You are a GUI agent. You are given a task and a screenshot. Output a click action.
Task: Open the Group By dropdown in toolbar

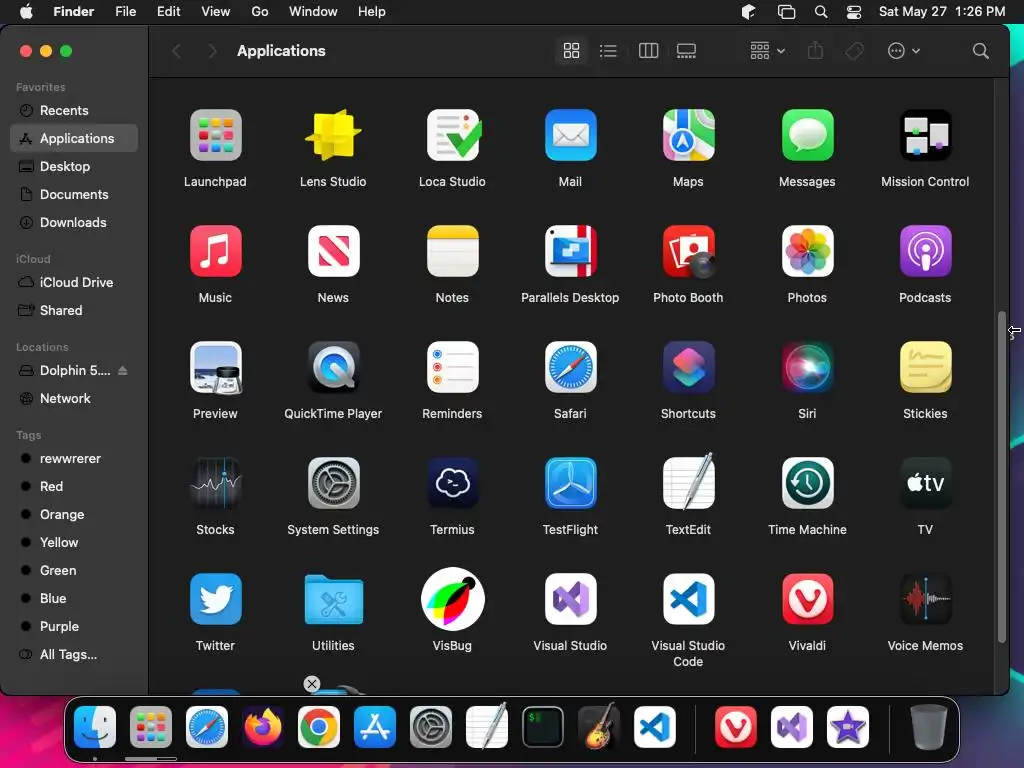(767, 51)
